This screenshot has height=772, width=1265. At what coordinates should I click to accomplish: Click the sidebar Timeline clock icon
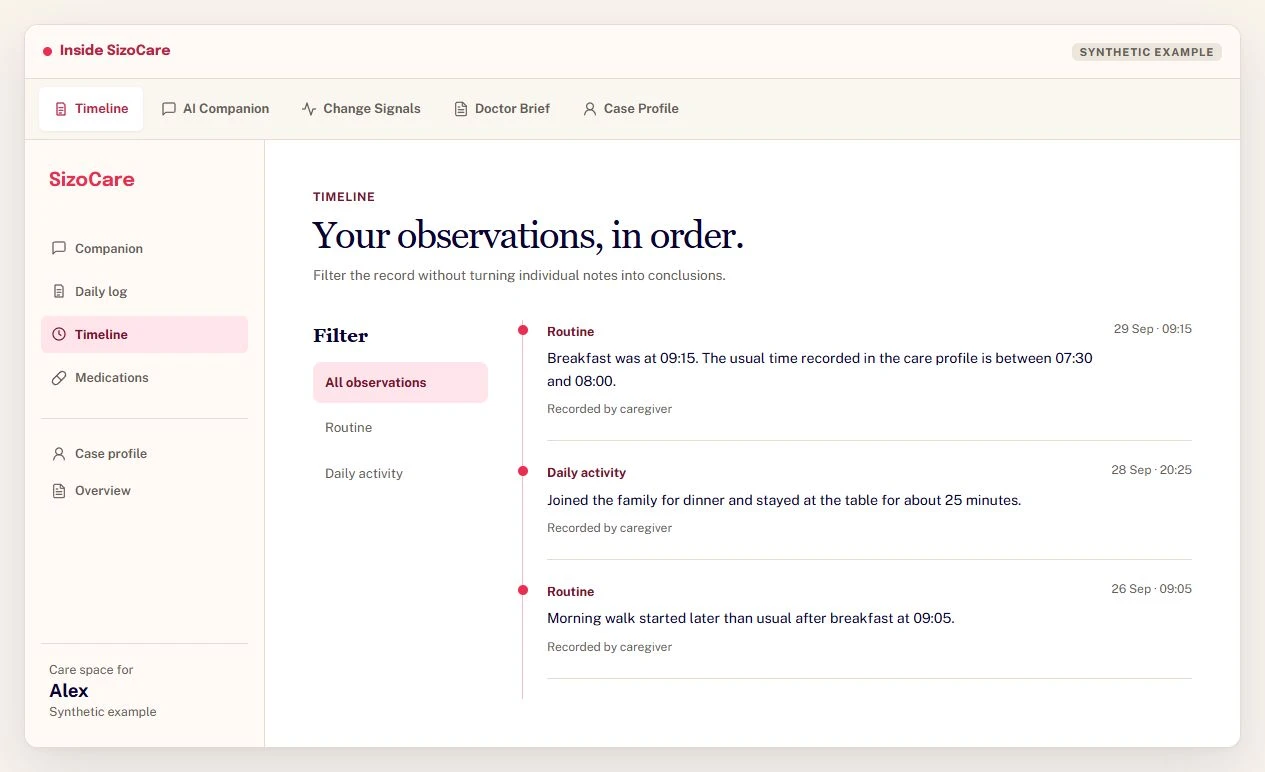(59, 334)
